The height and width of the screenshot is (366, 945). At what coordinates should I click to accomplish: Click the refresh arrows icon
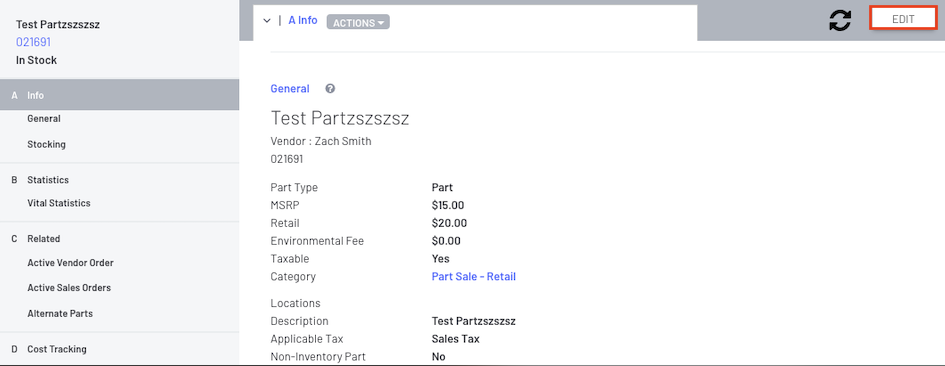pyautogui.click(x=840, y=20)
